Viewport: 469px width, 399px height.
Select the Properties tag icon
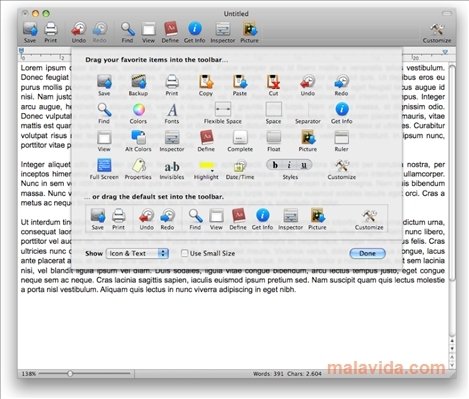pos(138,165)
